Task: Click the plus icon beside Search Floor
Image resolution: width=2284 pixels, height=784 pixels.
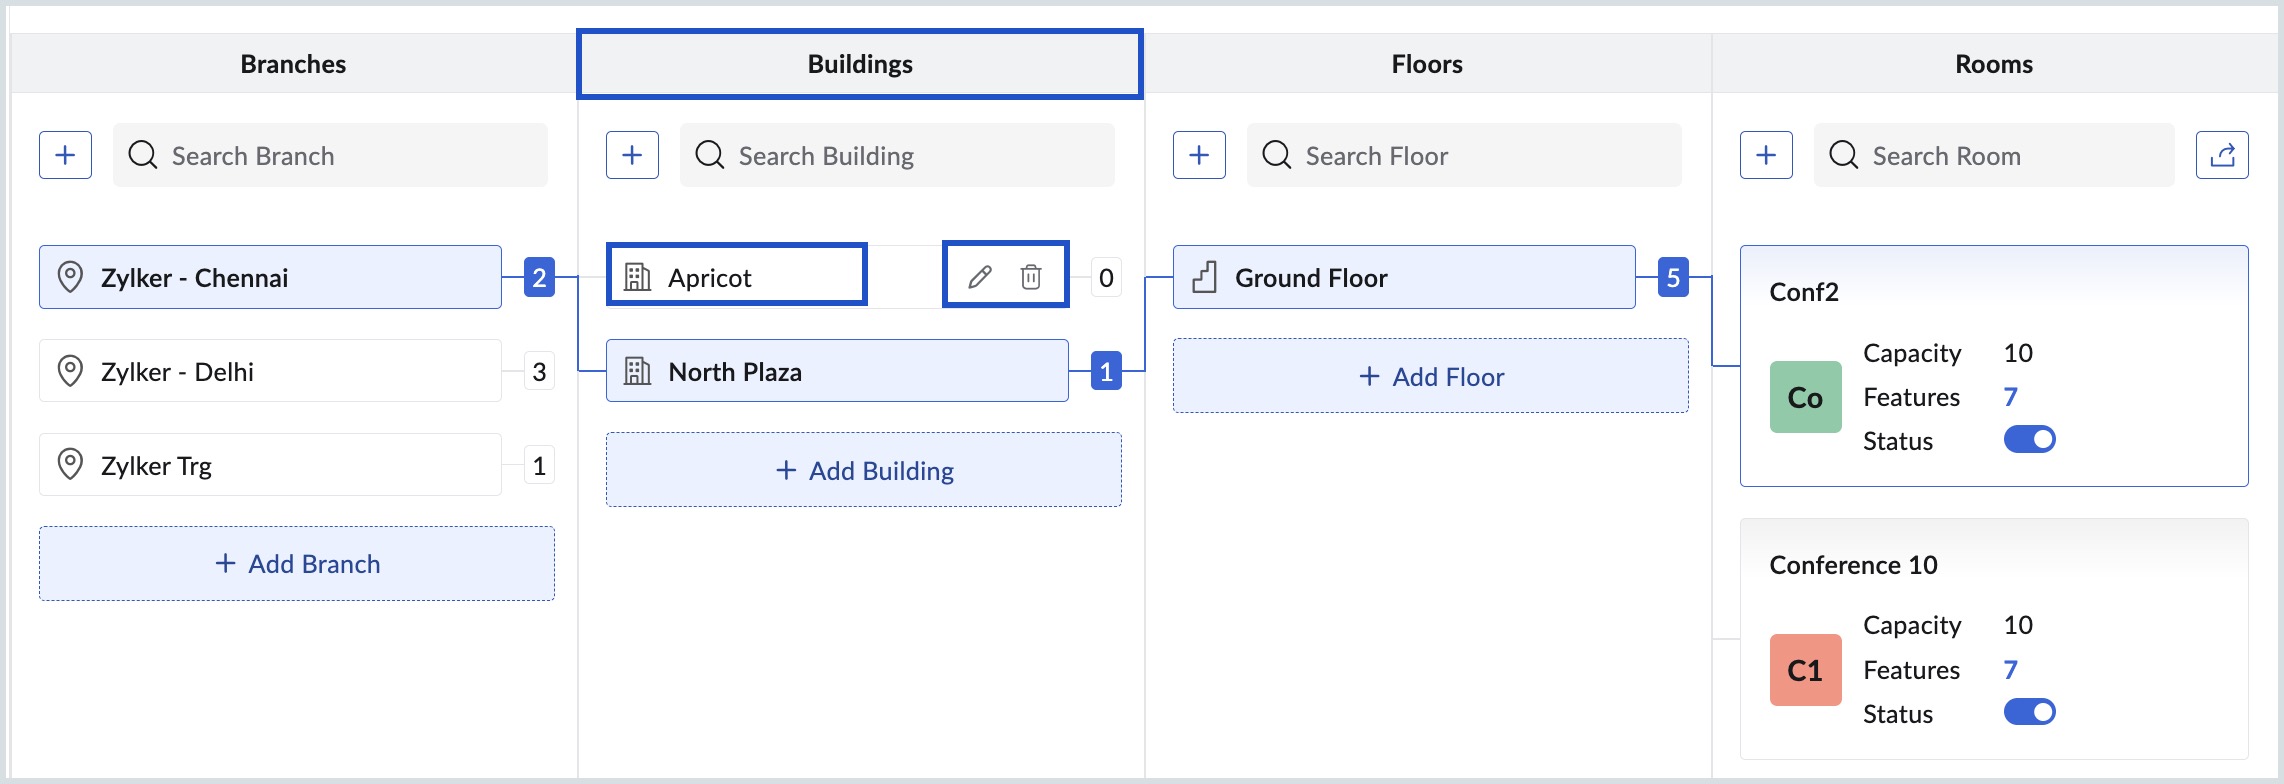Action: pyautogui.click(x=1199, y=155)
